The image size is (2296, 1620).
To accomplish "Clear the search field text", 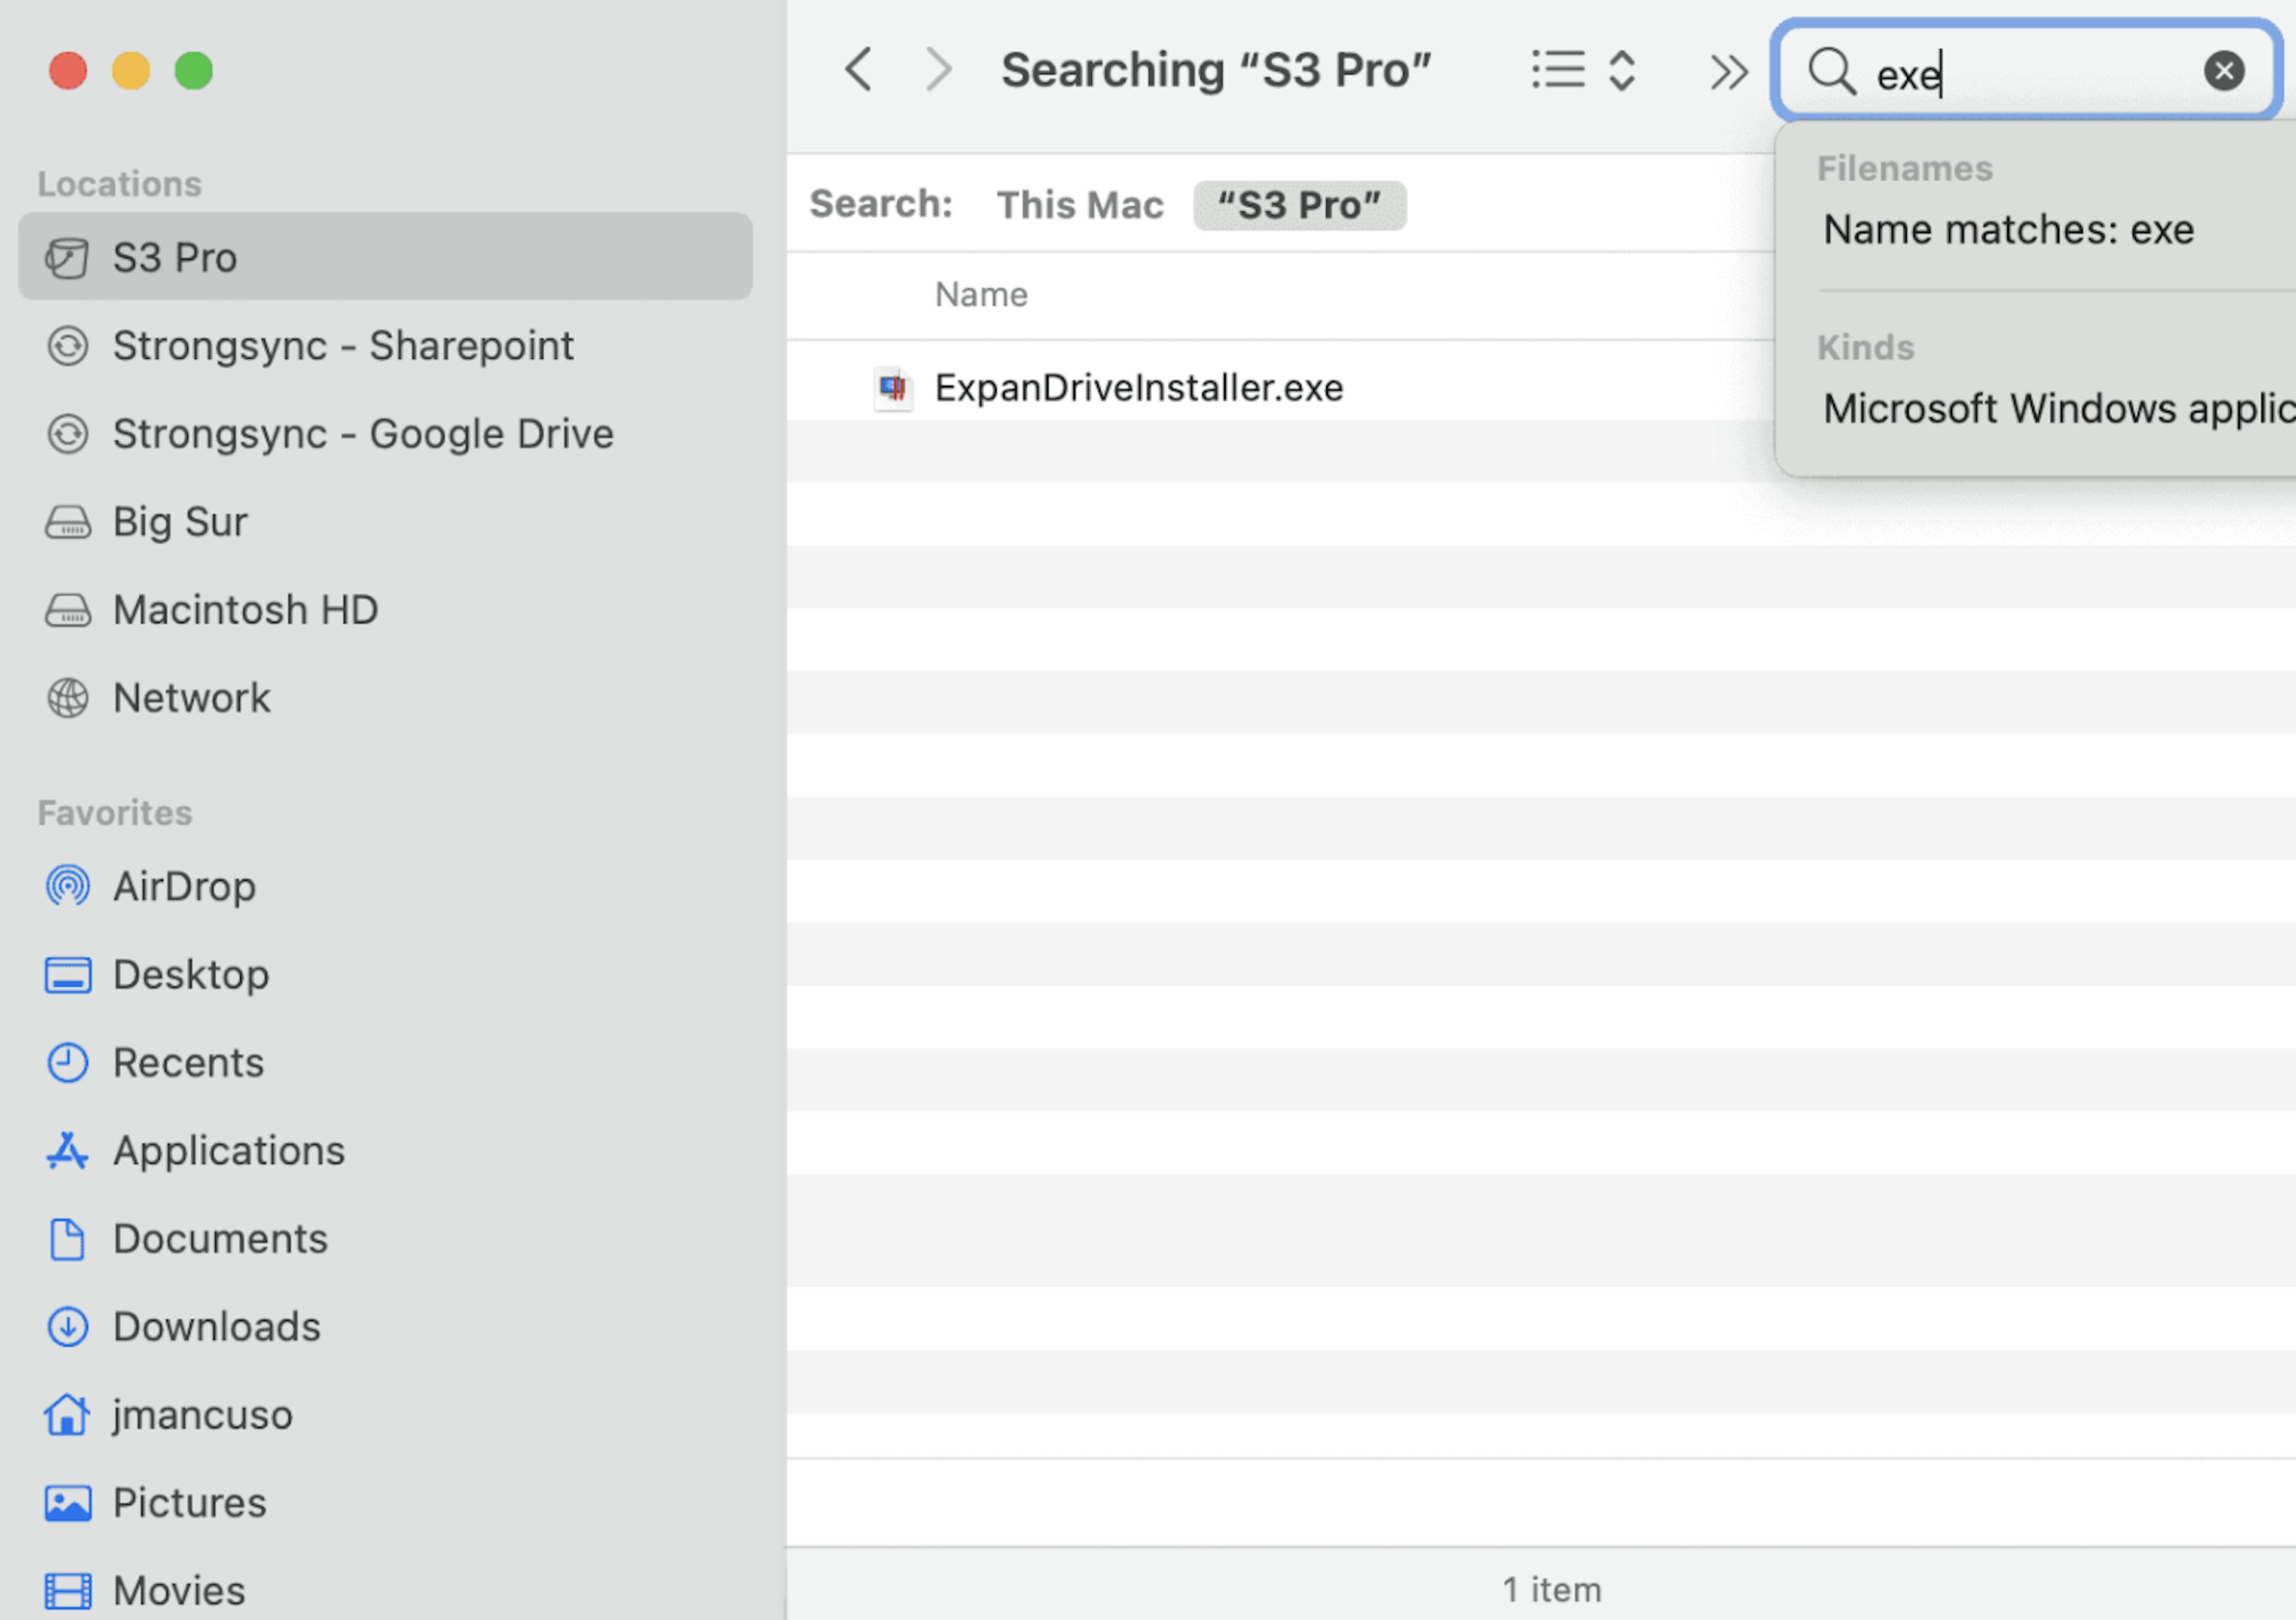I will [x=2223, y=71].
